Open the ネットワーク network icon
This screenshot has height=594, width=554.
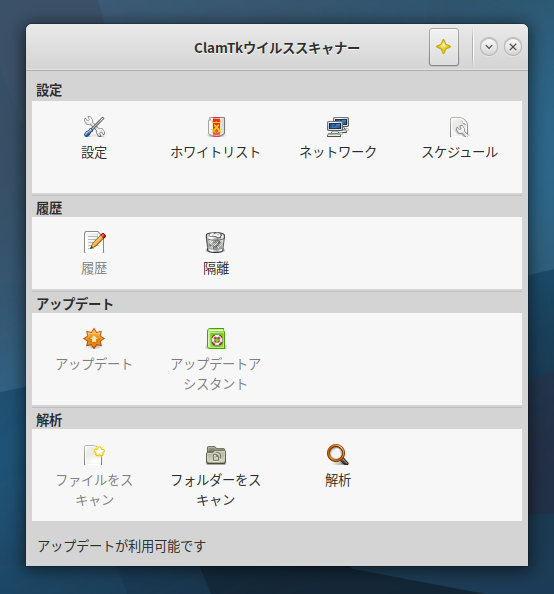pyautogui.click(x=338, y=127)
